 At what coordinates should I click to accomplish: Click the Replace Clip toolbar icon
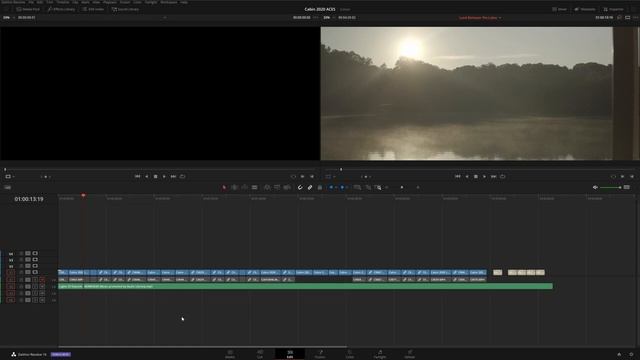287,187
